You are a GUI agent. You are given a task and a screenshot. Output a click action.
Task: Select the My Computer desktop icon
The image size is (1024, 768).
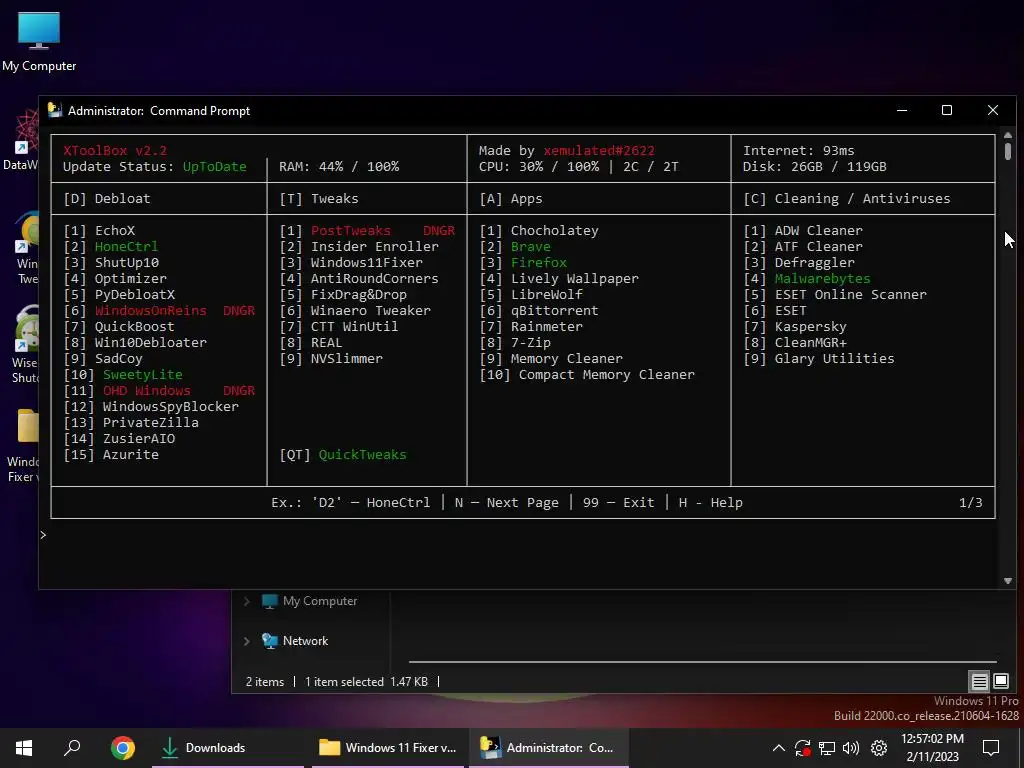[39, 42]
